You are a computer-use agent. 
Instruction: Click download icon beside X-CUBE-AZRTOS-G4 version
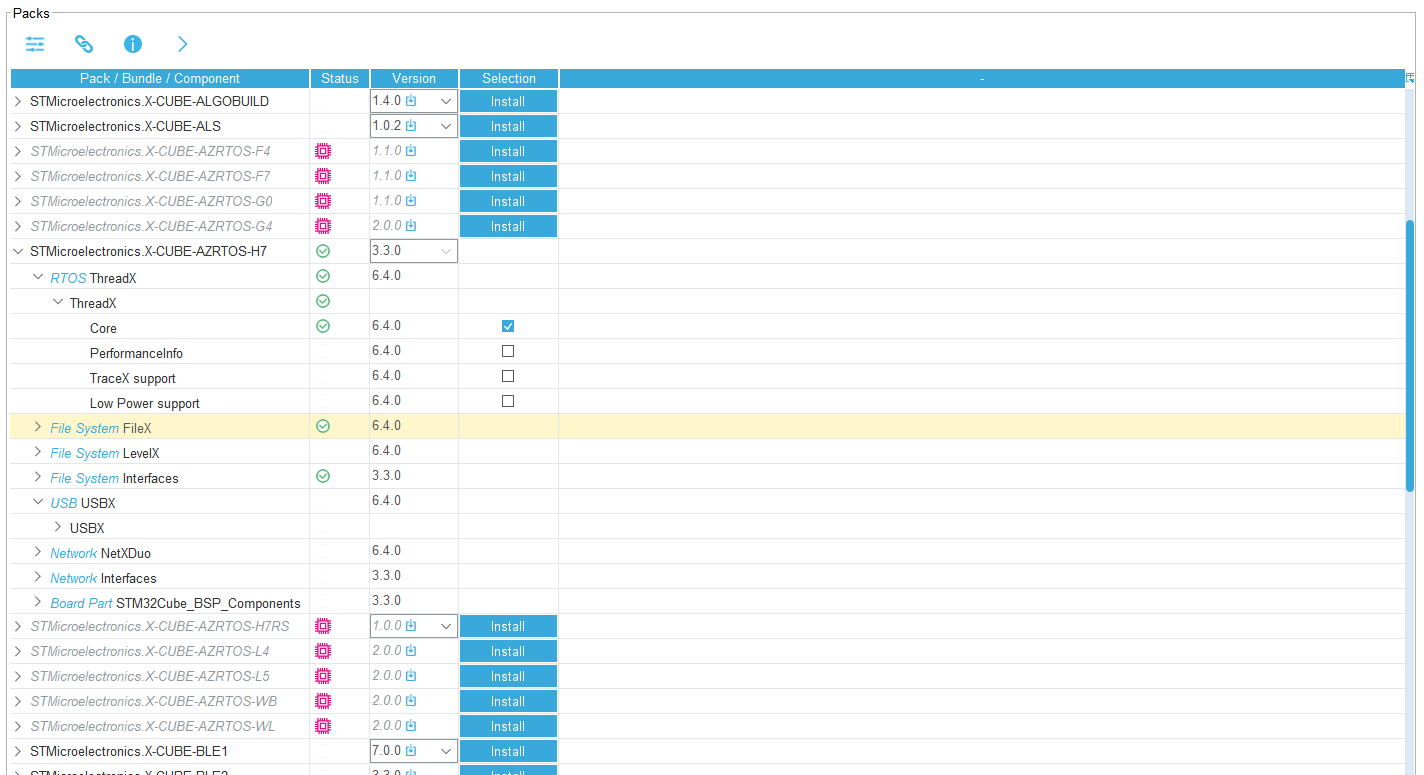pyautogui.click(x=411, y=226)
